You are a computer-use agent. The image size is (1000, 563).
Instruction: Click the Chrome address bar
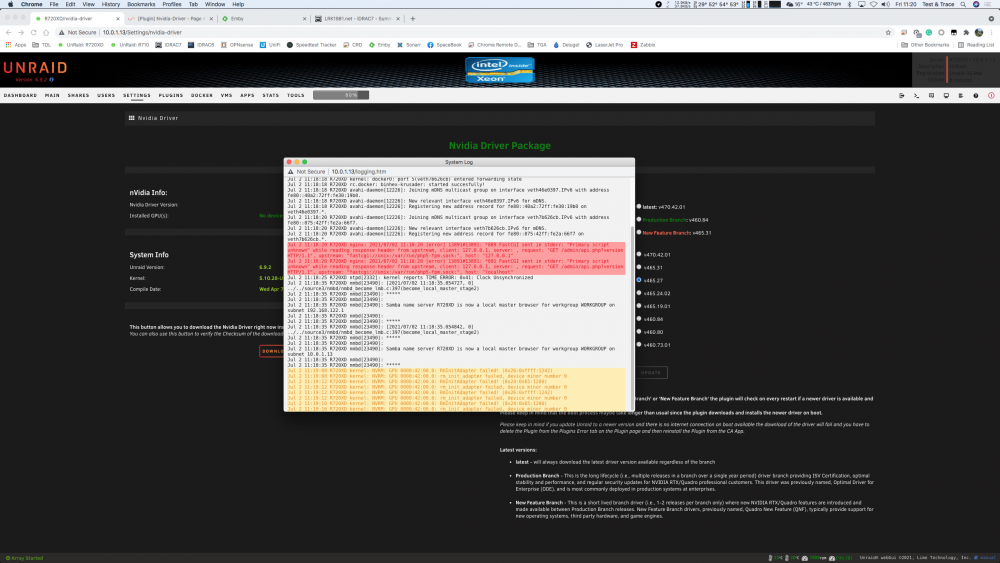[469, 33]
